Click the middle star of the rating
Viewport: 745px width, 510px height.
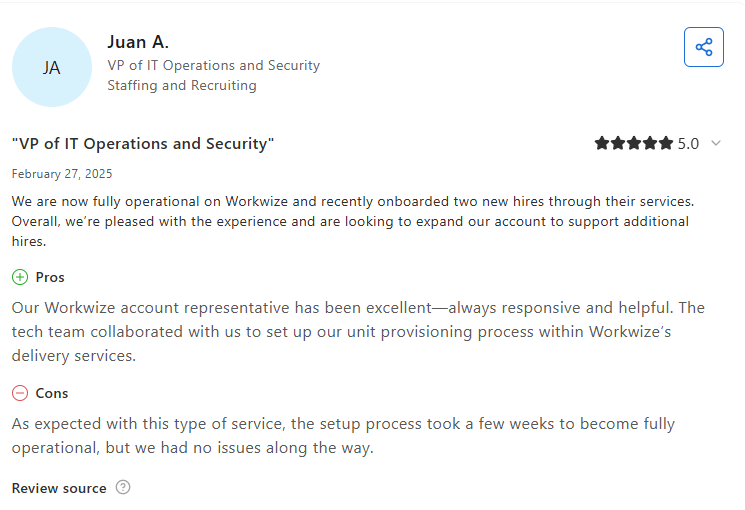(x=634, y=144)
